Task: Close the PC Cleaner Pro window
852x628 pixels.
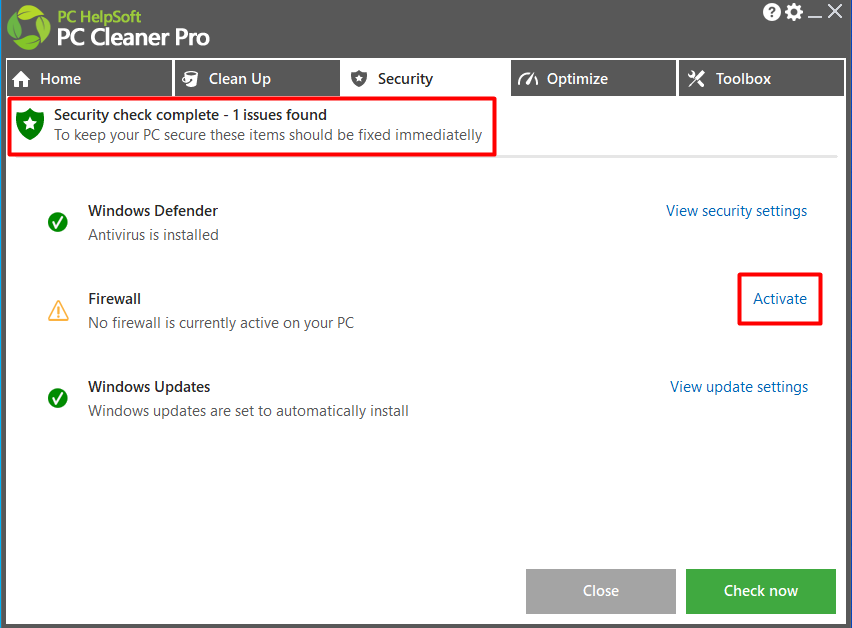Action: (835, 11)
